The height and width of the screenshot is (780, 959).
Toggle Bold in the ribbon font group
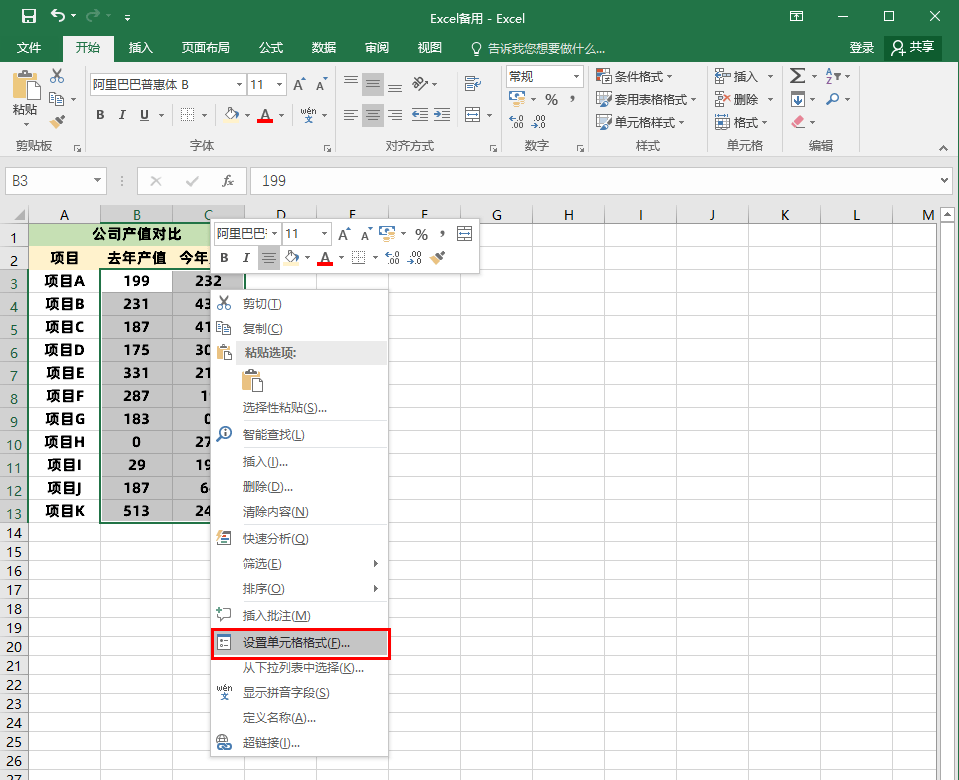pyautogui.click(x=100, y=115)
